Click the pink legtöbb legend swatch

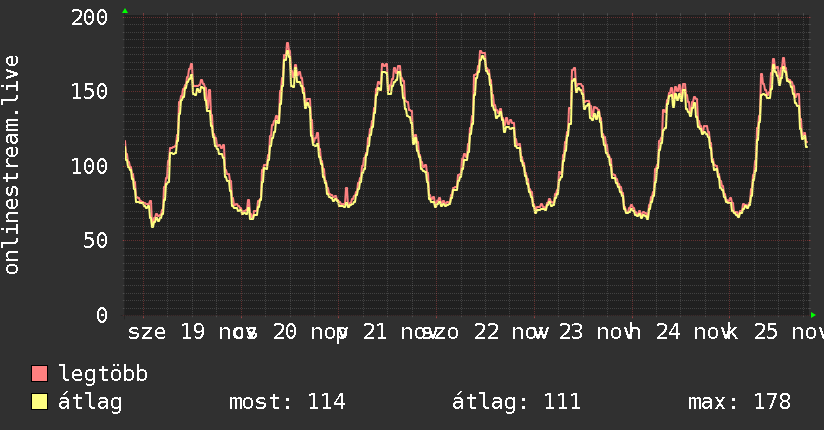(39, 373)
